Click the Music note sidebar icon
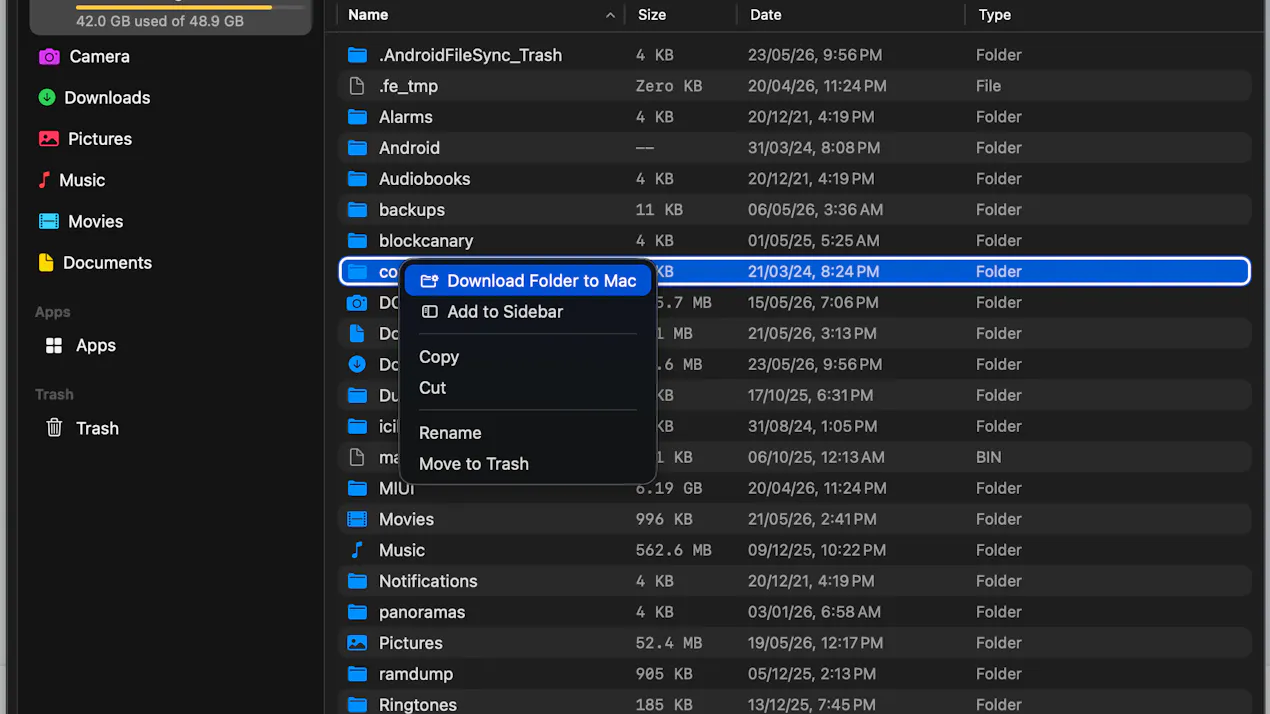 (44, 180)
